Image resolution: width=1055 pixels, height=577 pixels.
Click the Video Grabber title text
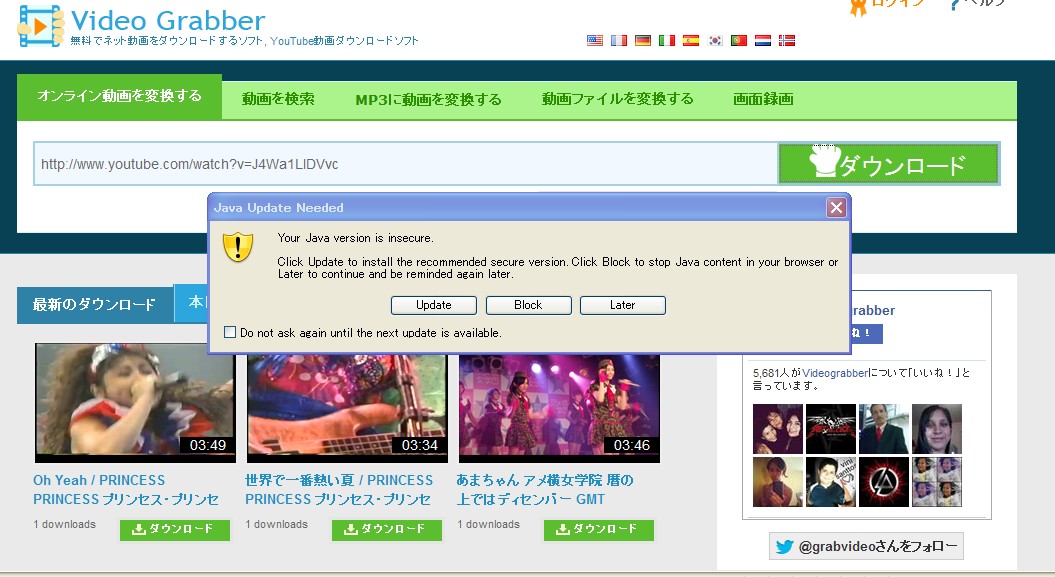(x=168, y=21)
